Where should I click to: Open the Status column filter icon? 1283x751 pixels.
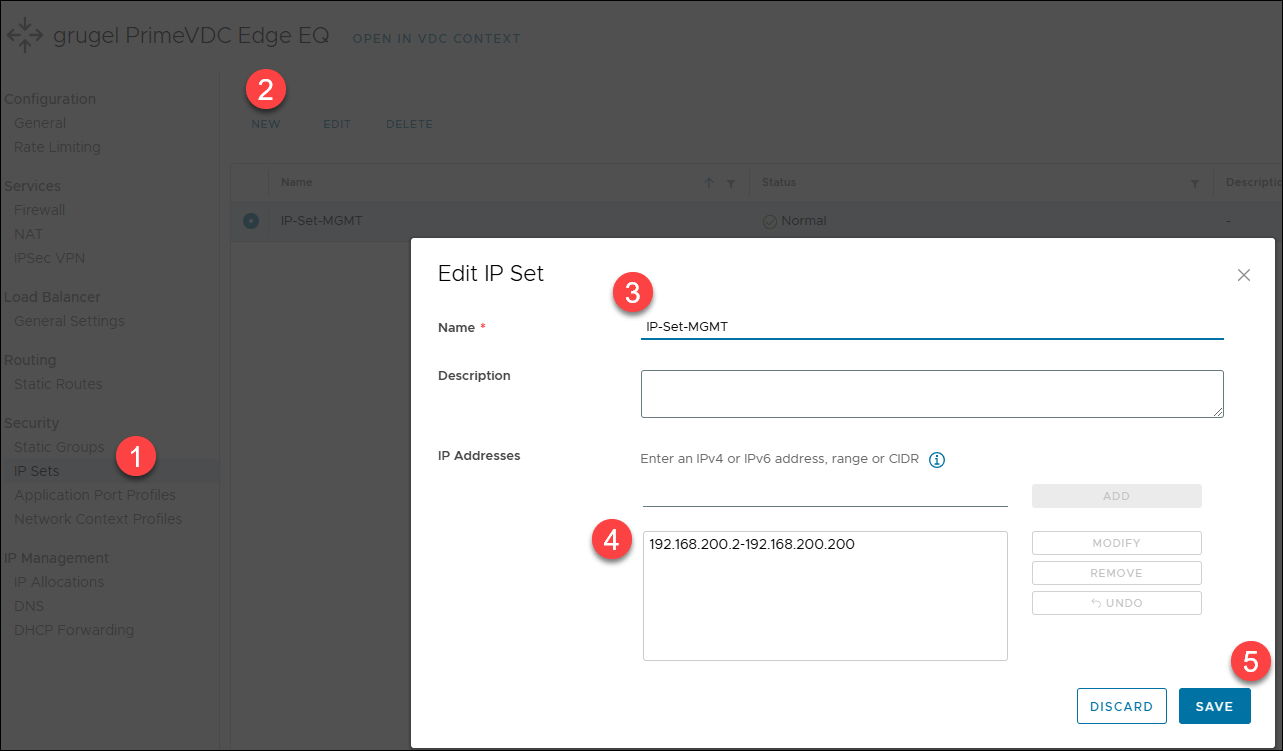click(x=1194, y=183)
